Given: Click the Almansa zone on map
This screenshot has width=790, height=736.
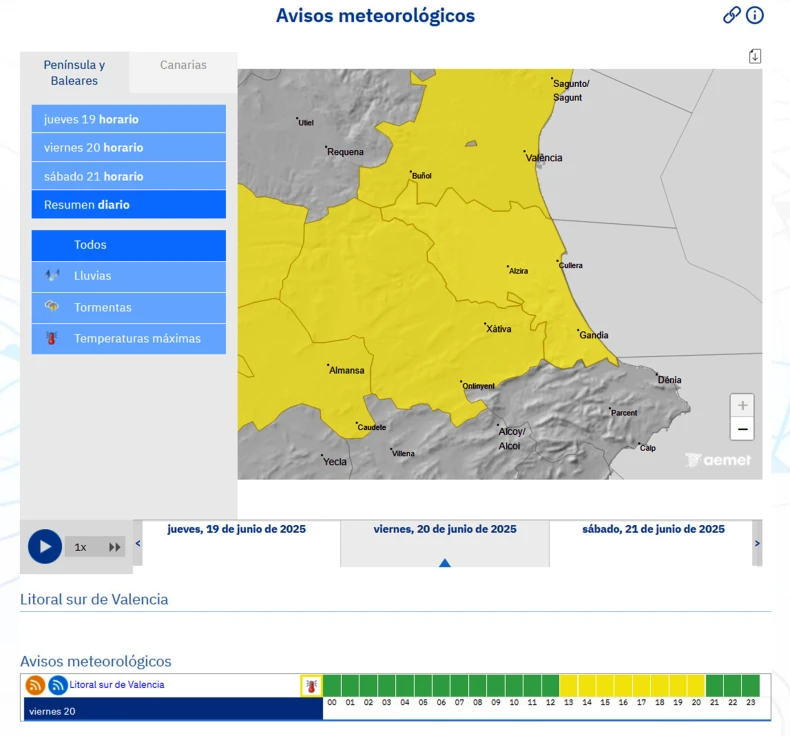Looking at the screenshot, I should pos(347,370).
